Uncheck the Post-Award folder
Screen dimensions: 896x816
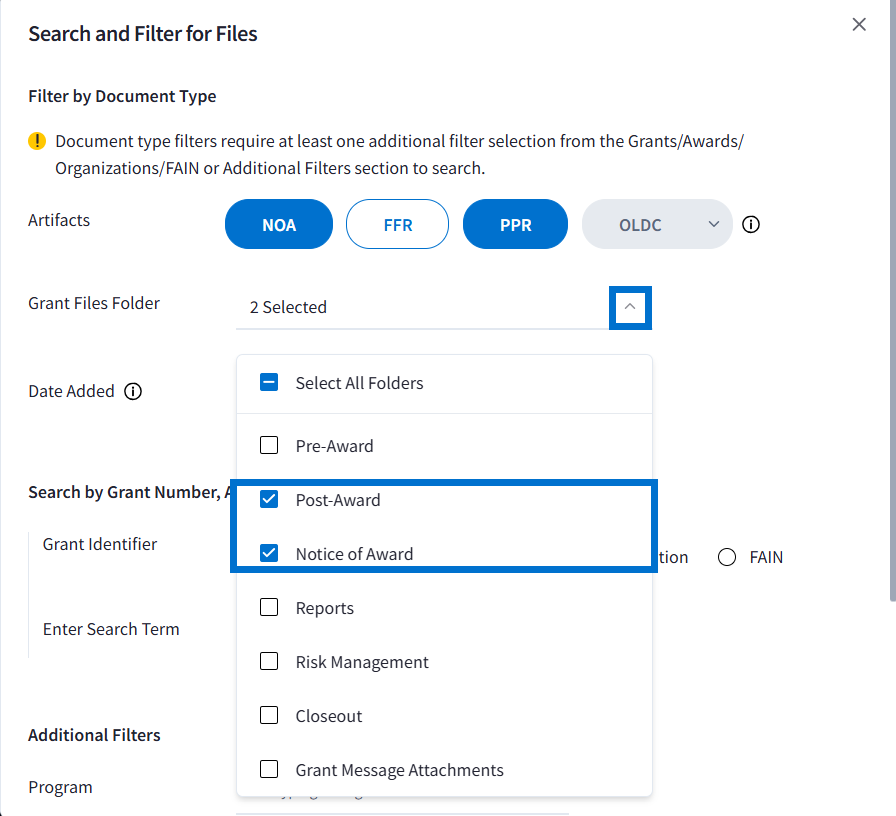[269, 500]
